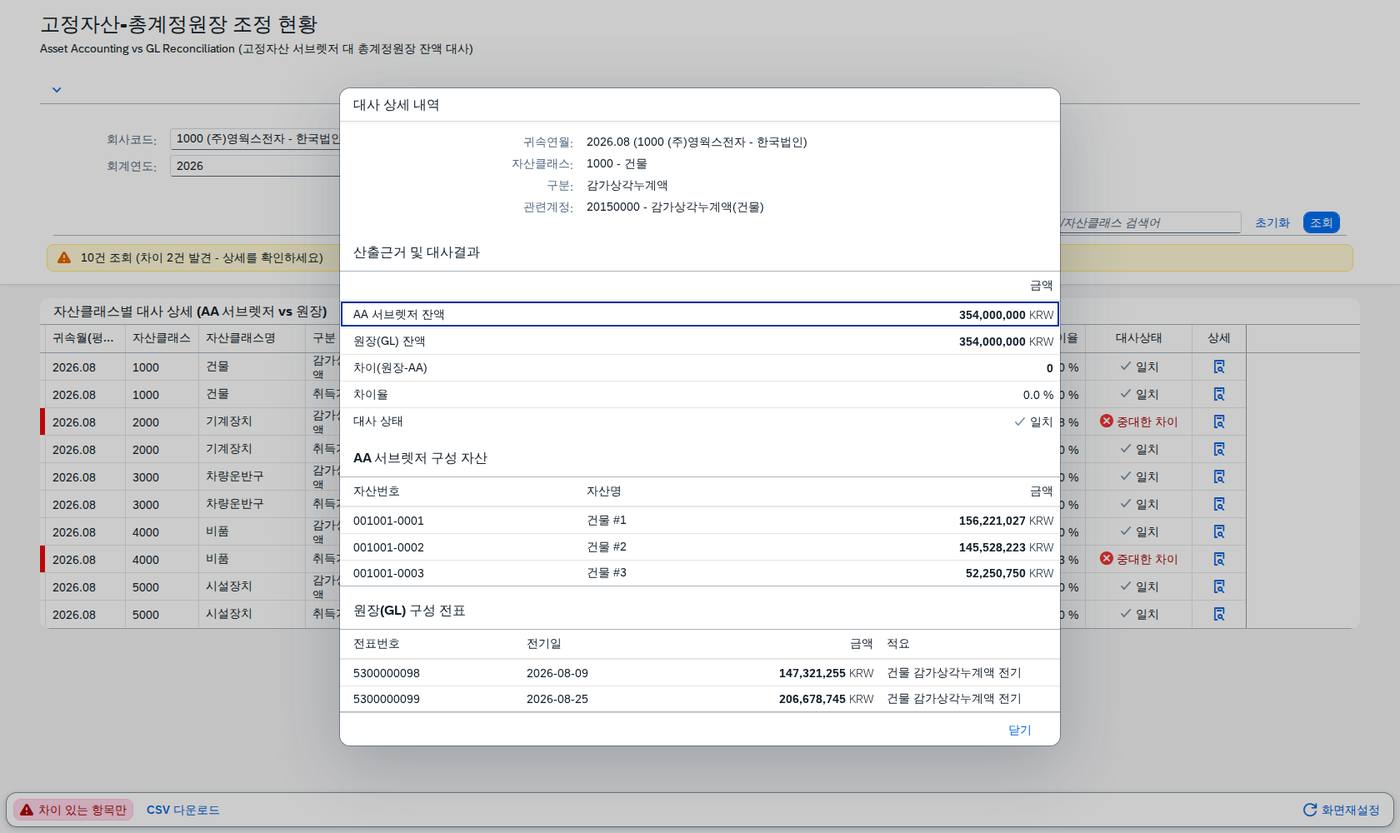
Task: Select the AA 서브렛저 잔액 row
Action: tap(700, 314)
